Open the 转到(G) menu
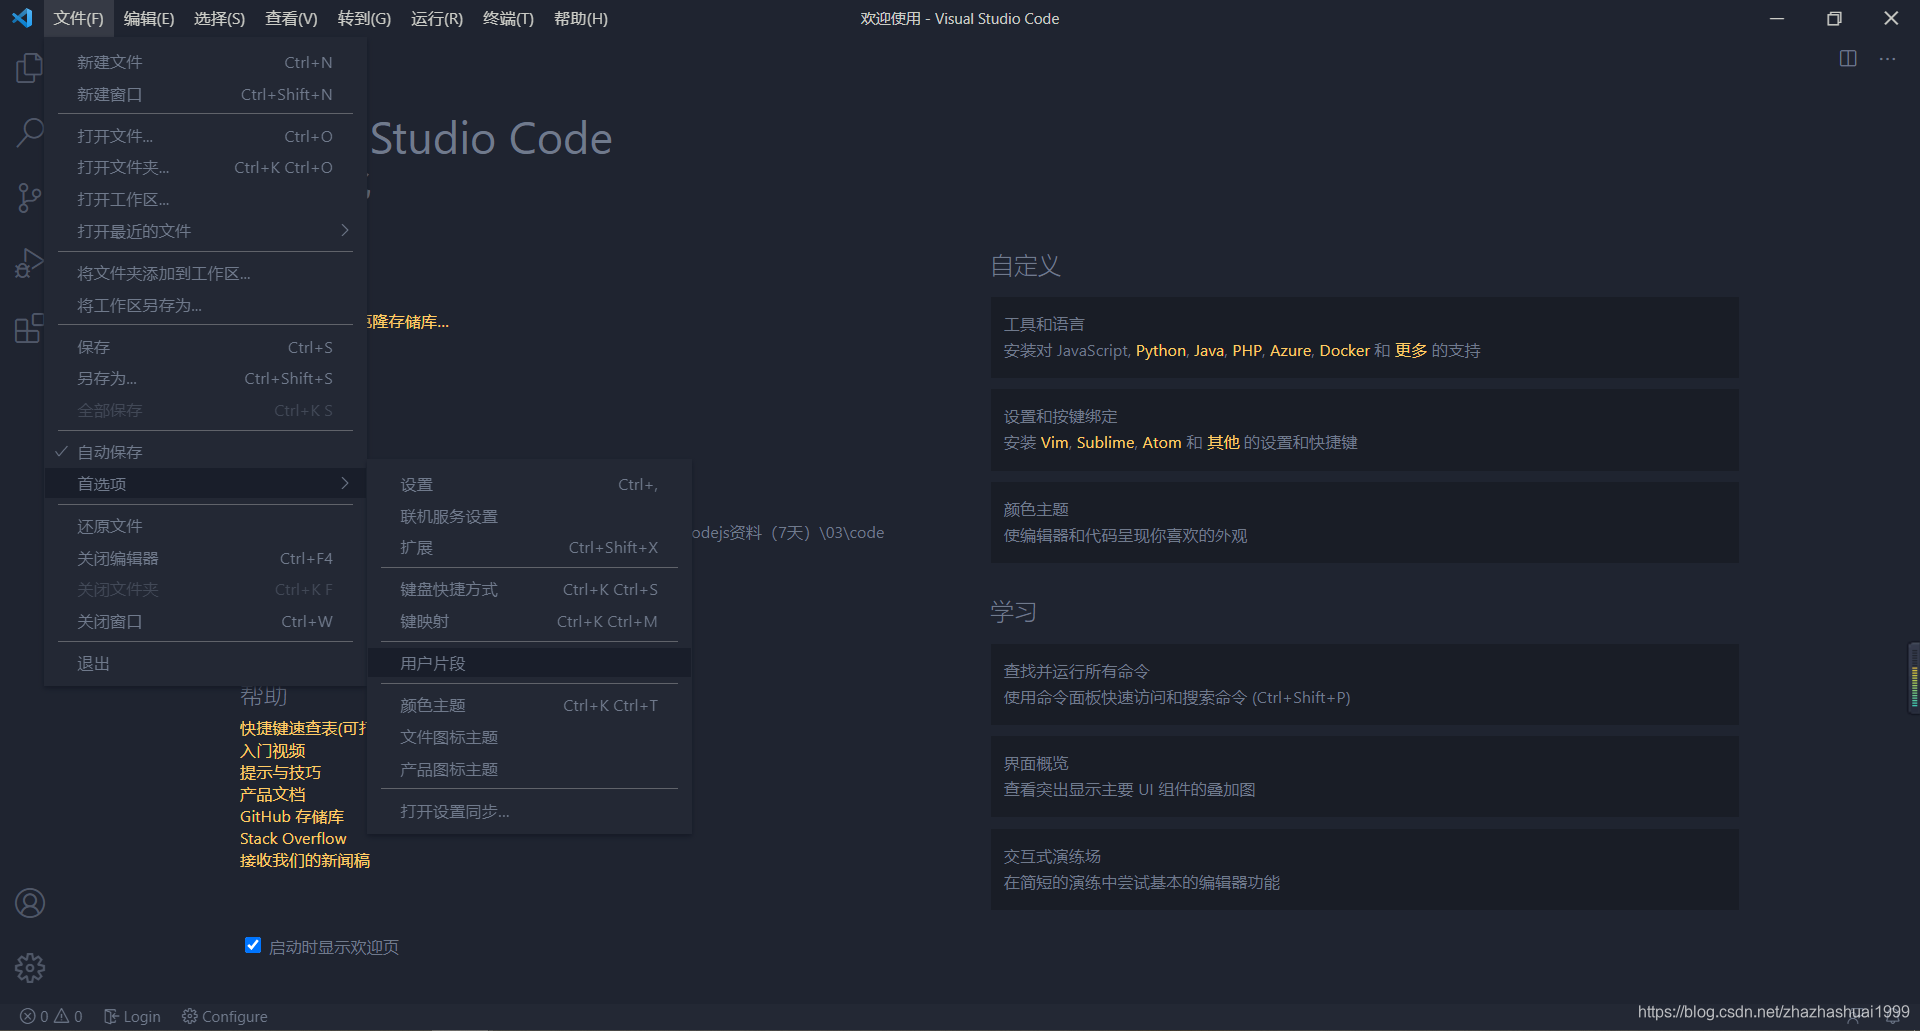This screenshot has height=1031, width=1920. [364, 18]
